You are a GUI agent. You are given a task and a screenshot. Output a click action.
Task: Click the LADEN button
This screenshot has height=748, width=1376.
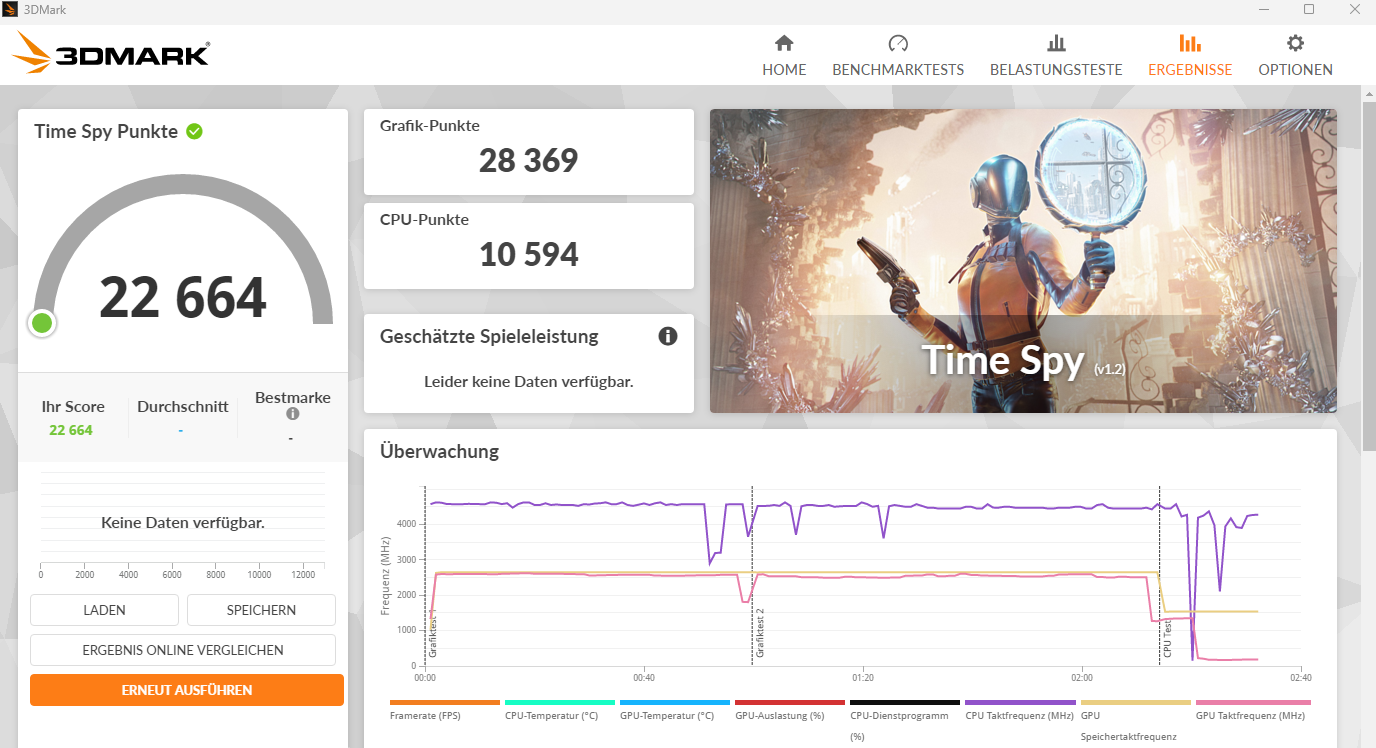[x=104, y=610]
